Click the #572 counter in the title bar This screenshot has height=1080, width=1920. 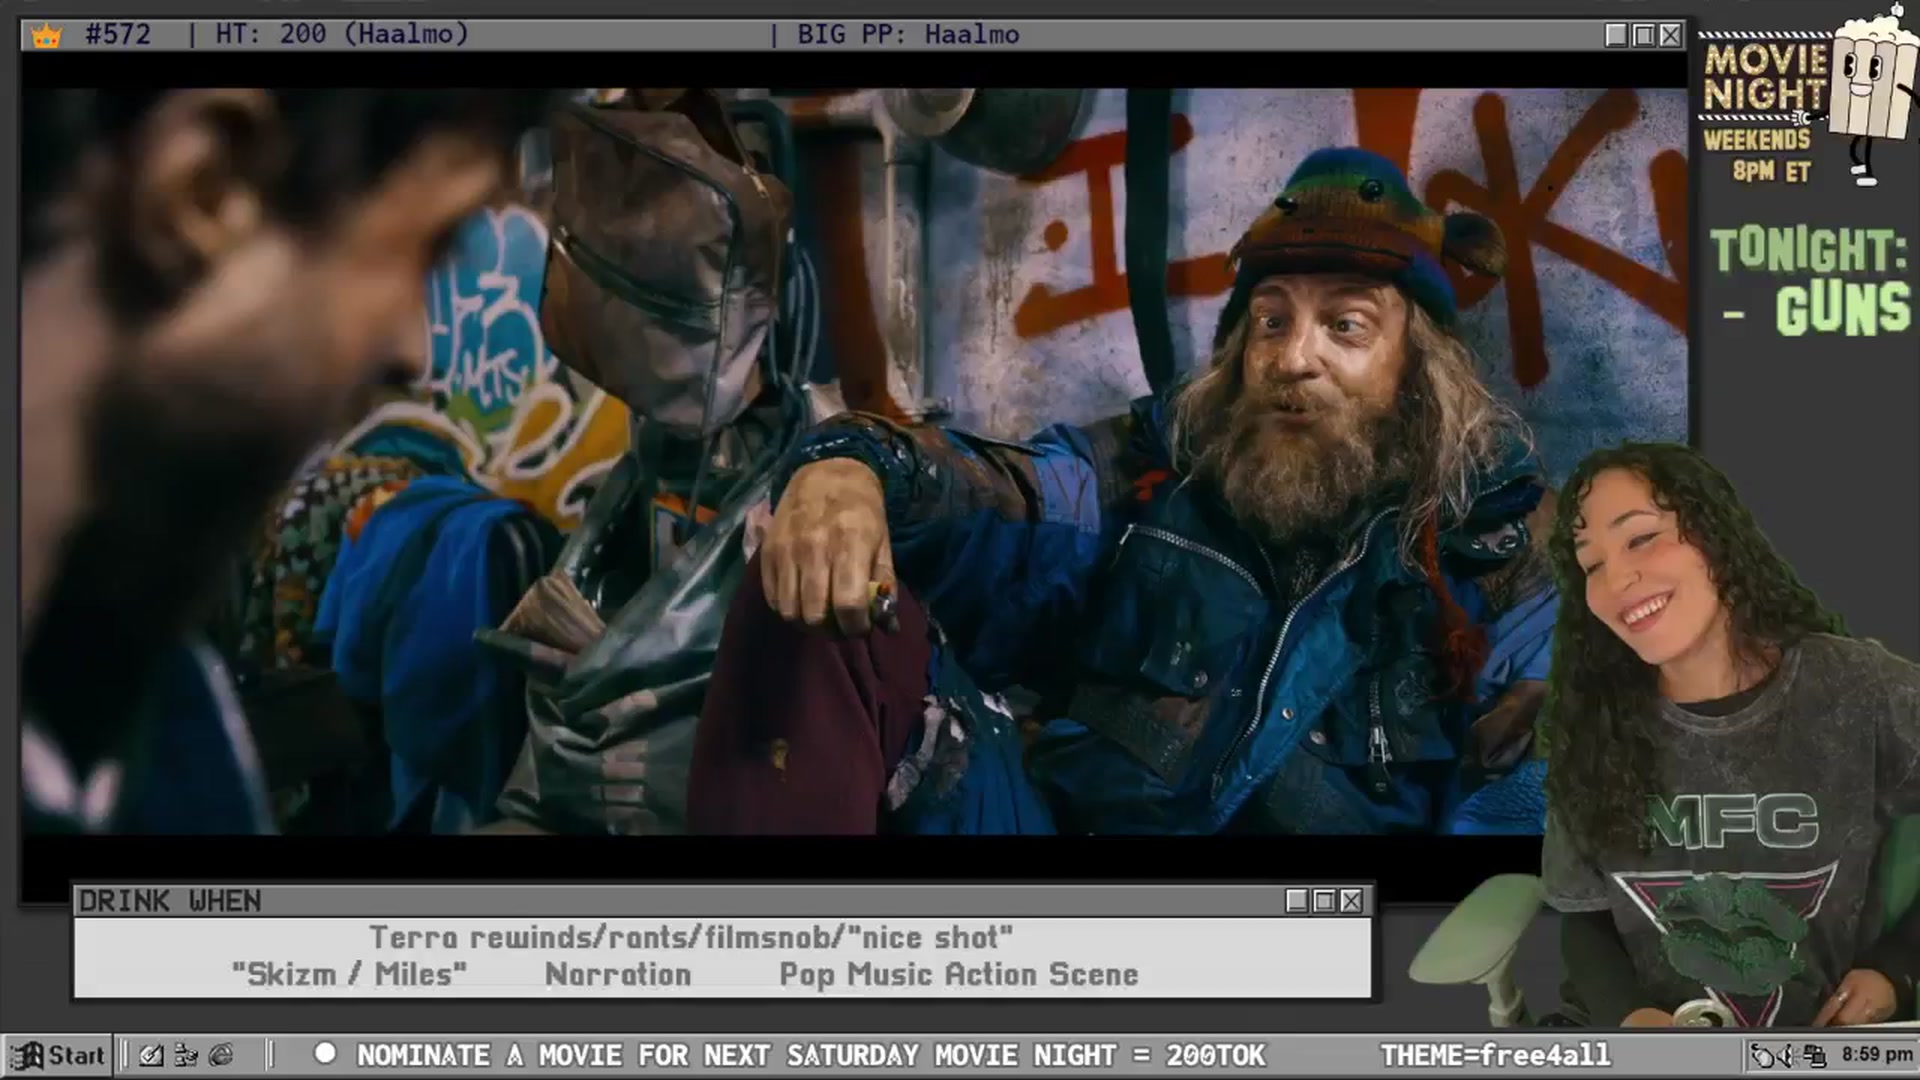point(118,34)
